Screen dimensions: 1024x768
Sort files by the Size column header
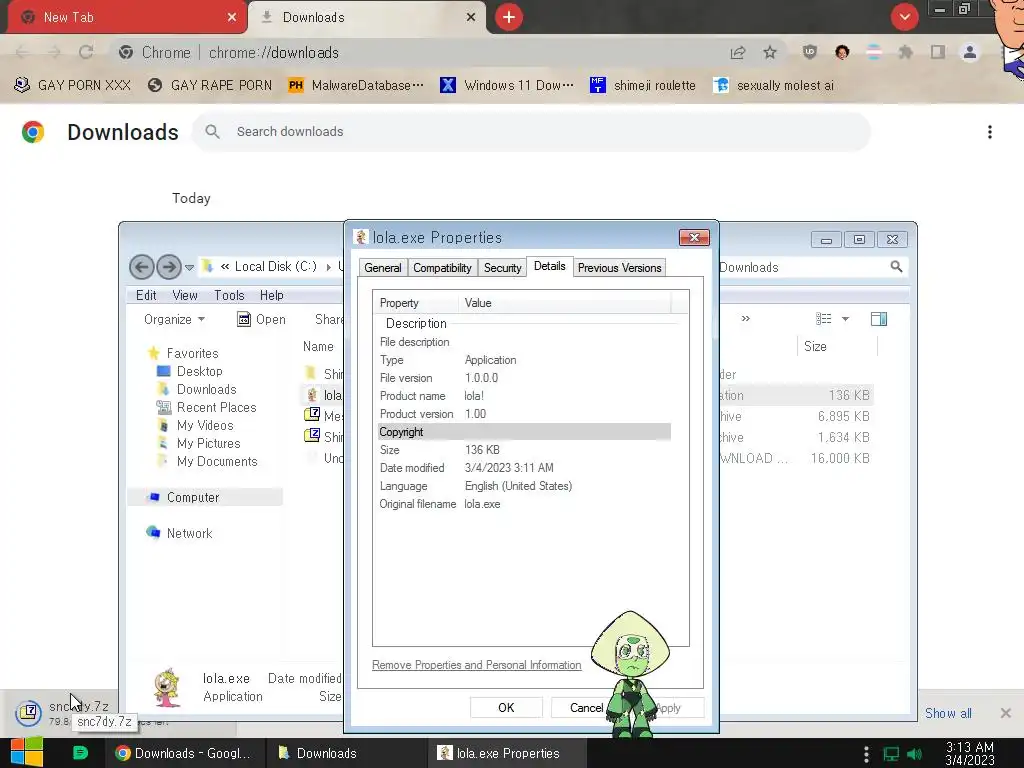pos(837,346)
